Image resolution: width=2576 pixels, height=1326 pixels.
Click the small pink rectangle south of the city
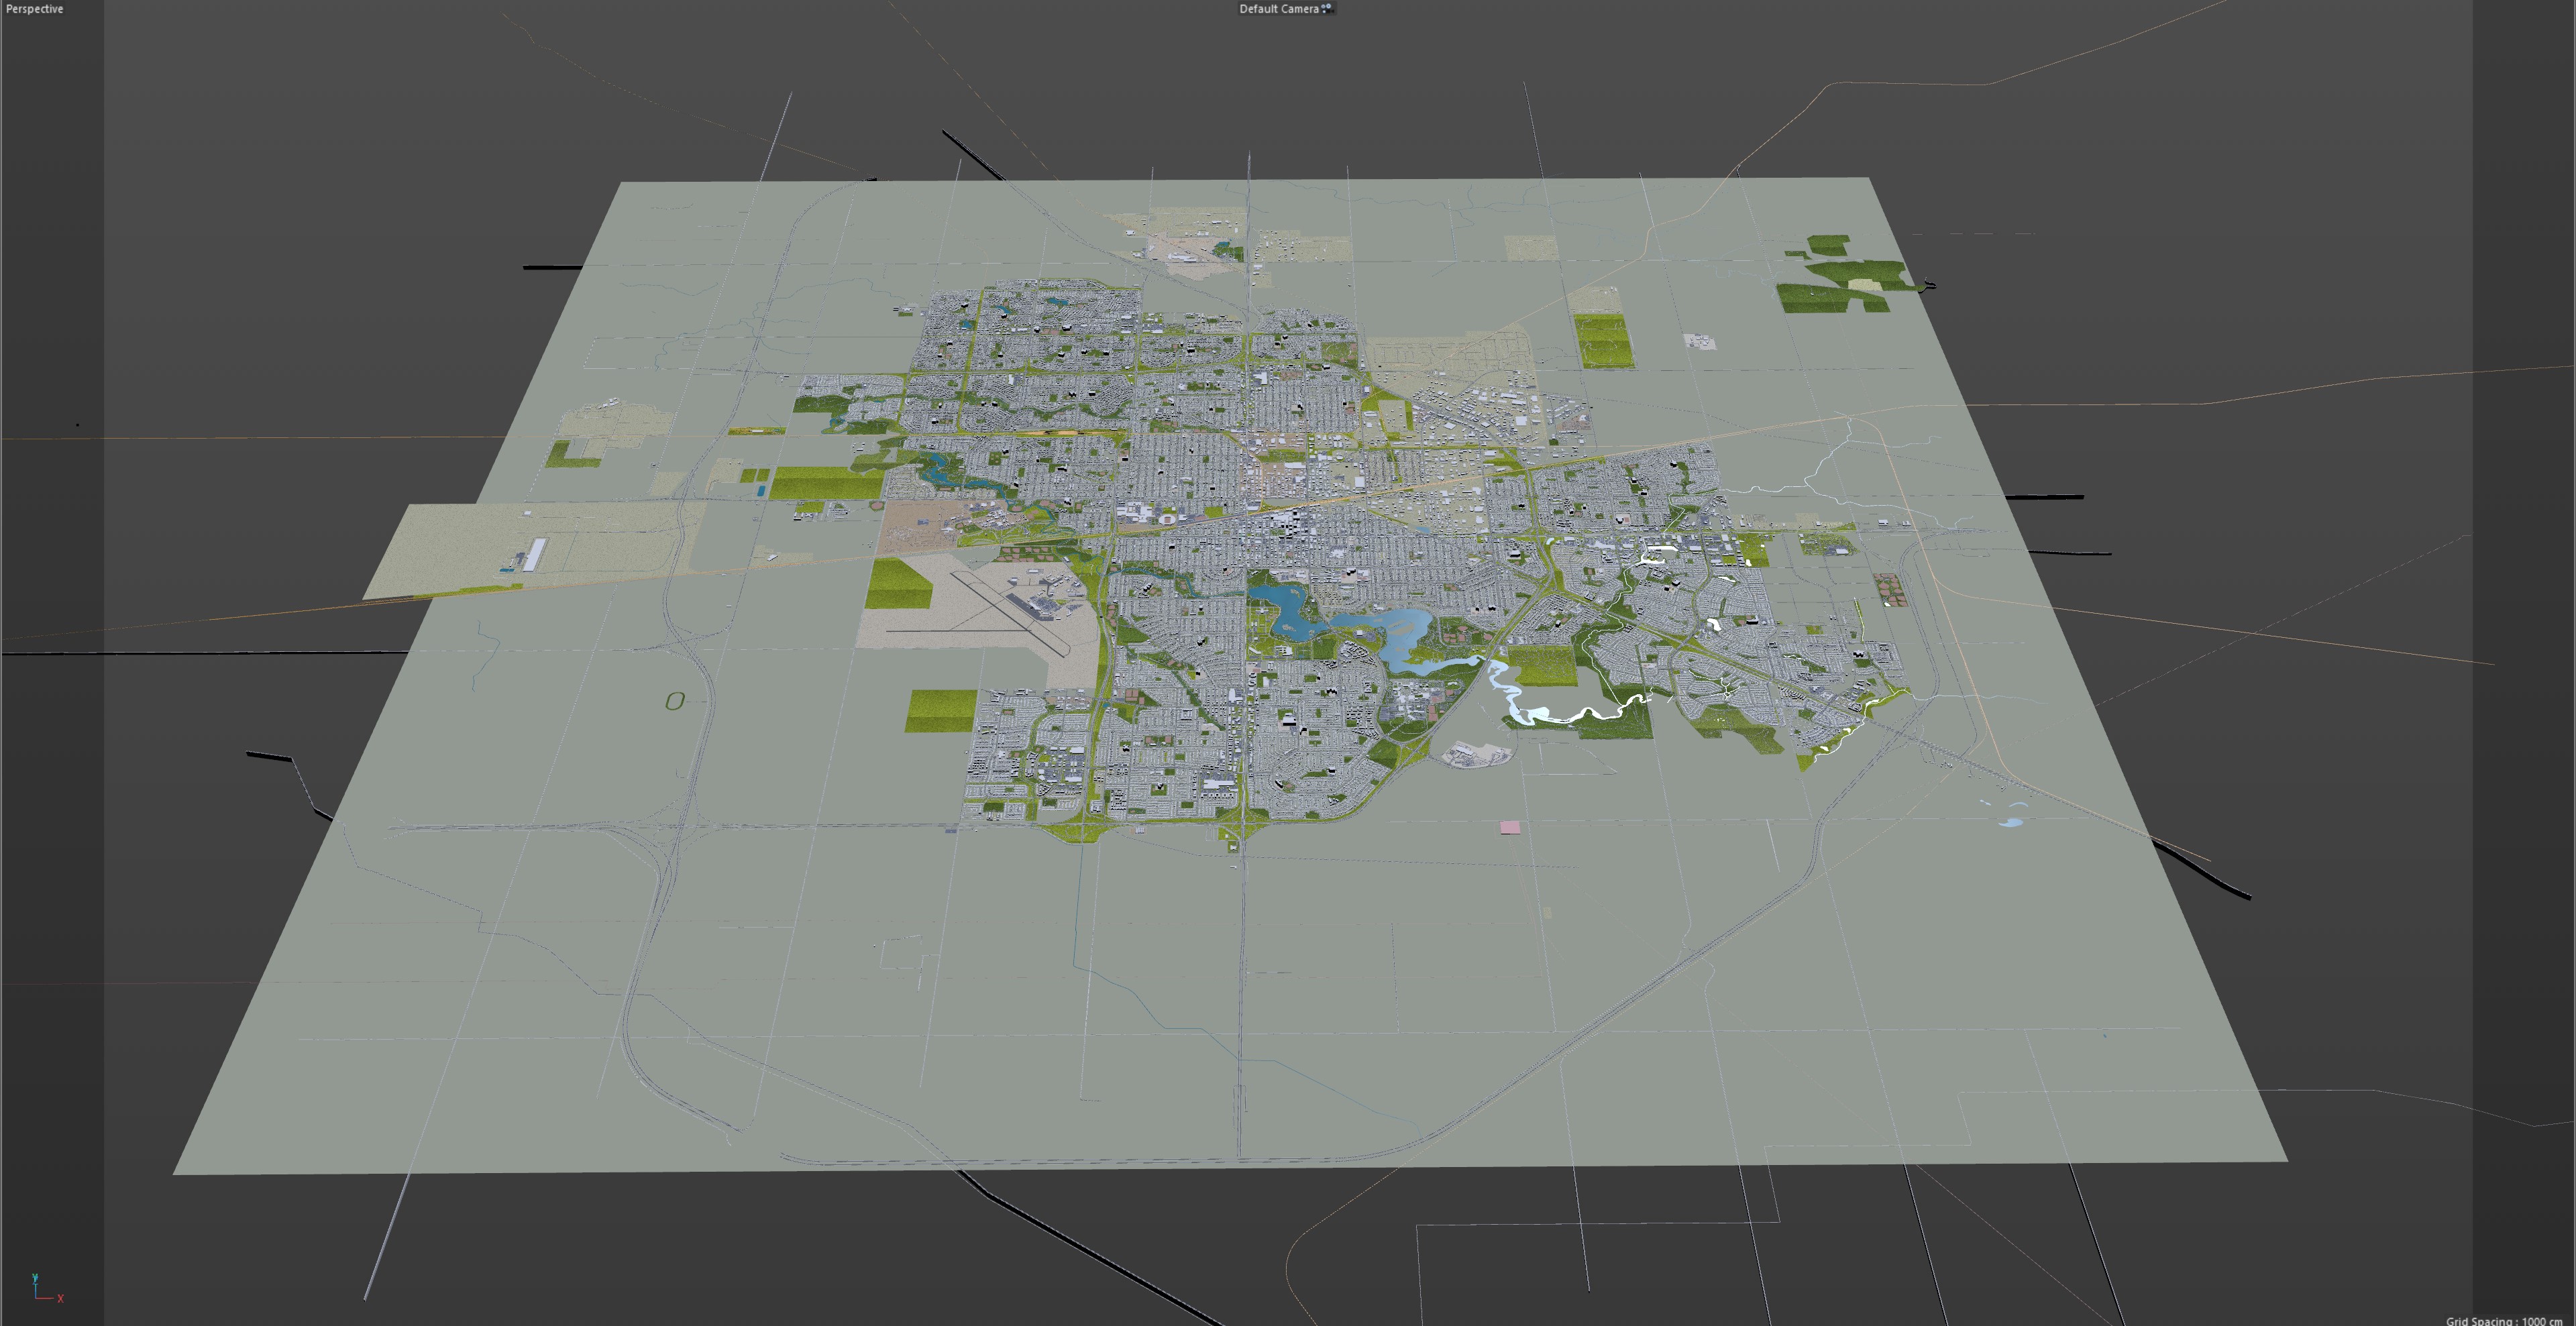pyautogui.click(x=1509, y=827)
